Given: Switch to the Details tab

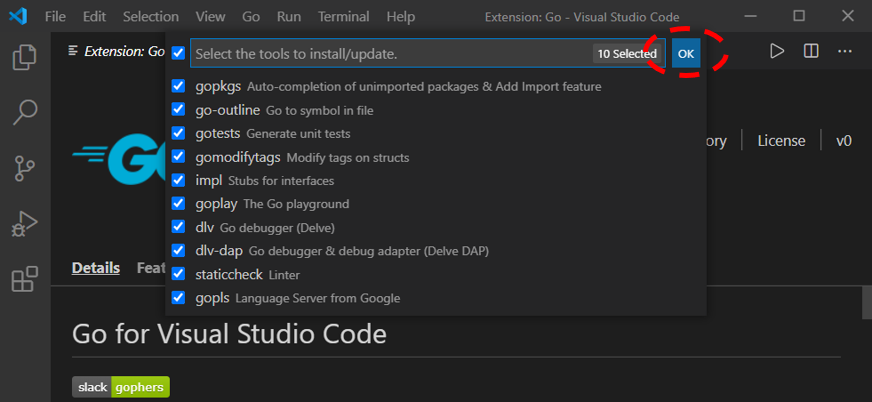Looking at the screenshot, I should tap(96, 268).
